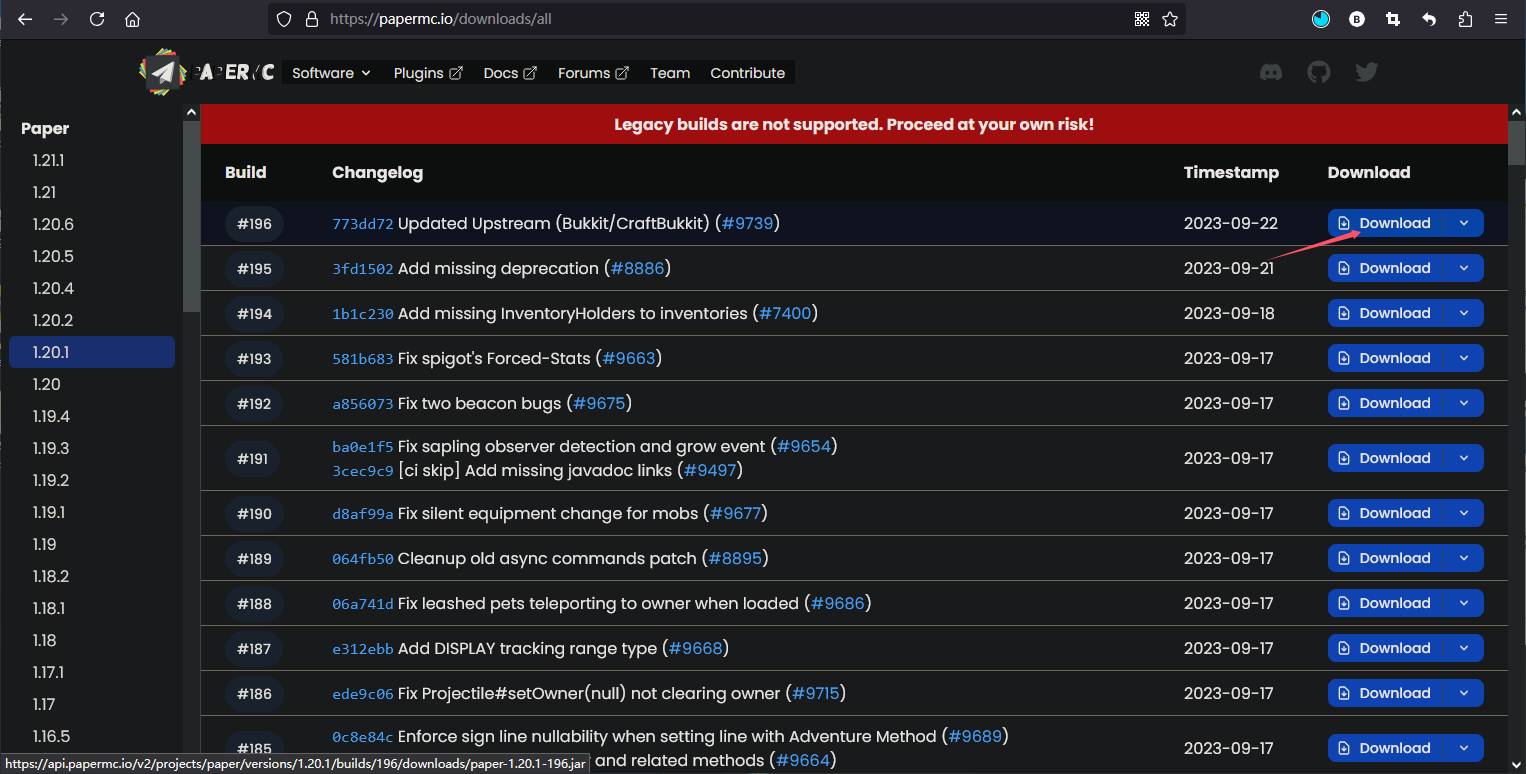Click the undo arrow toolbar extension icon
This screenshot has height=774, width=1526.
tap(1429, 19)
